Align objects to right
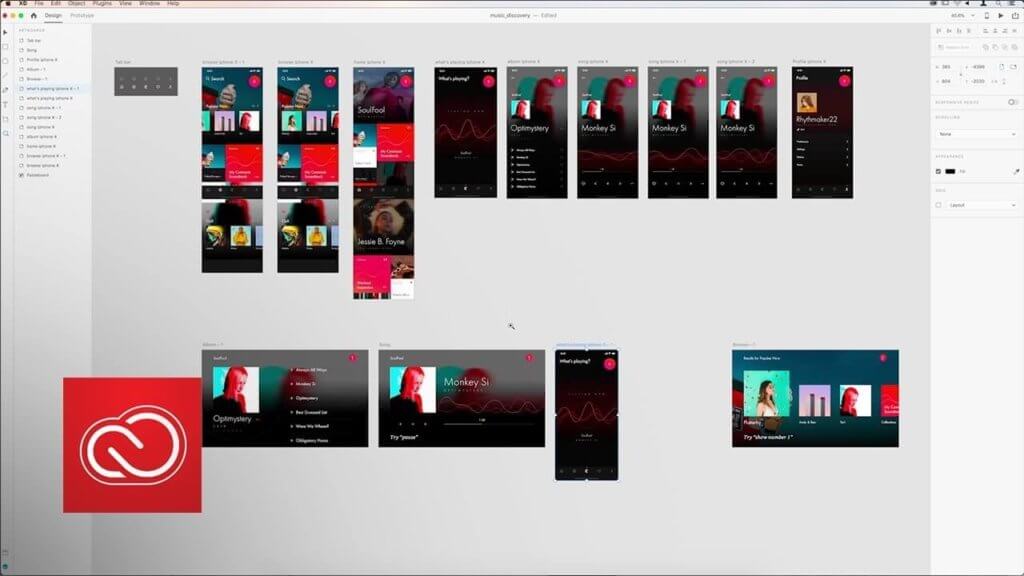 pyautogui.click(x=1005, y=30)
